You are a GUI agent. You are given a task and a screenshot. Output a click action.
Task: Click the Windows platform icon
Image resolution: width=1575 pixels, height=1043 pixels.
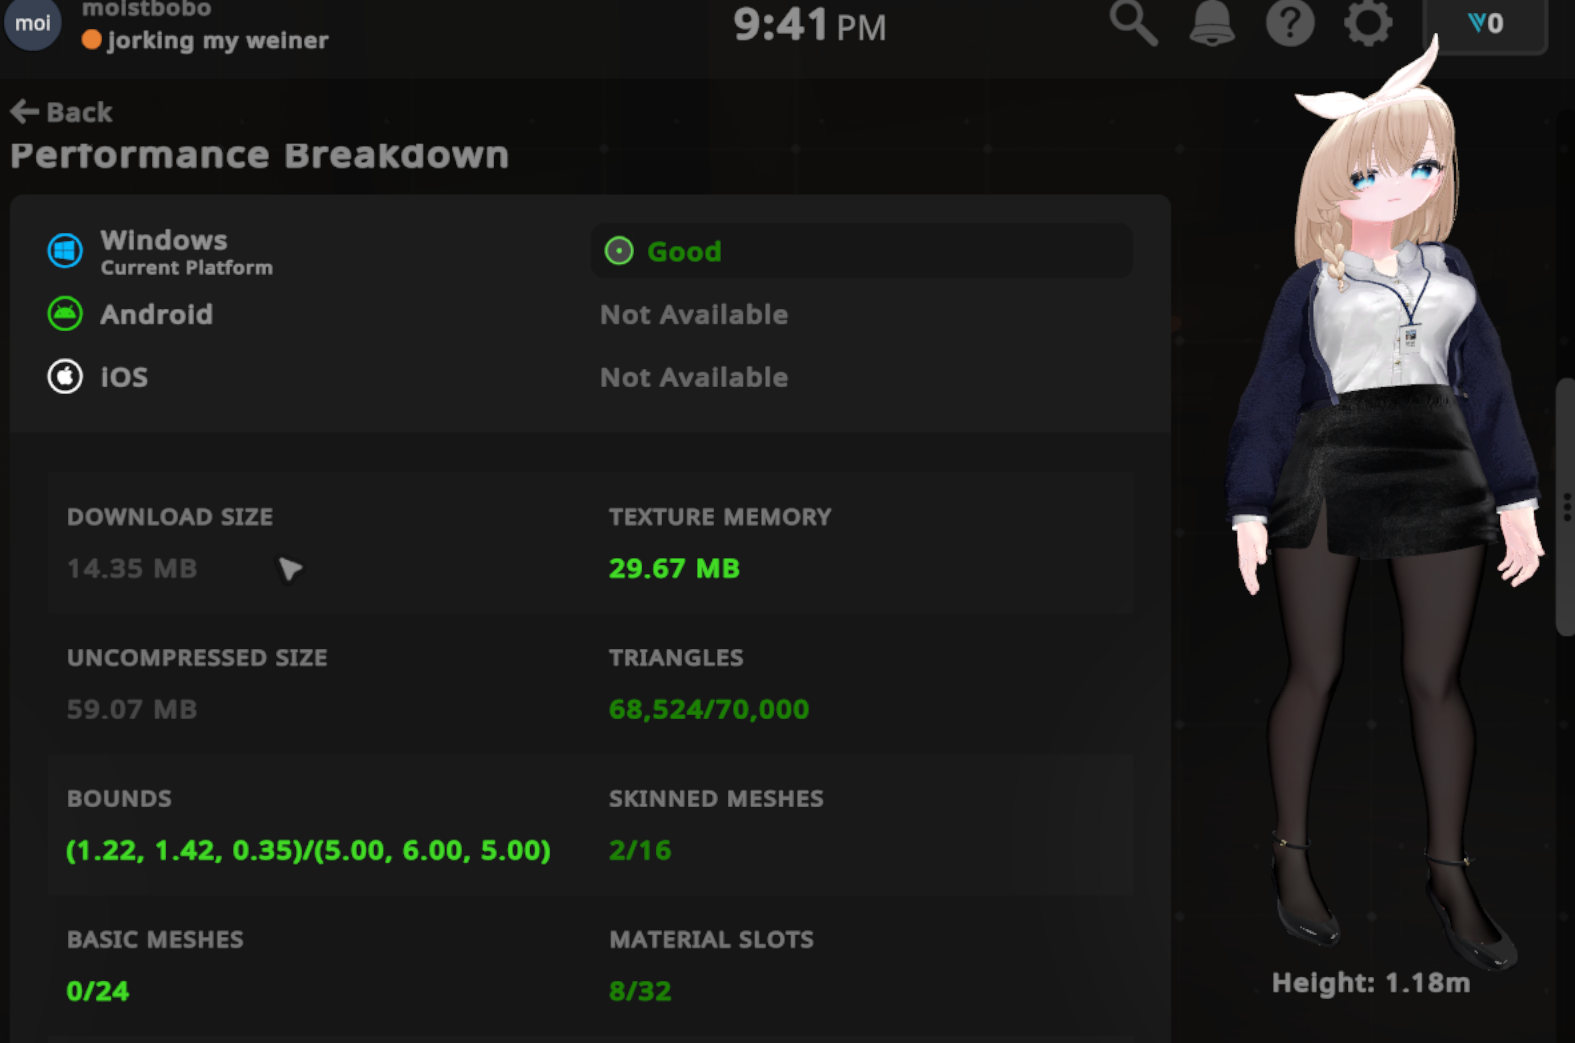65,250
